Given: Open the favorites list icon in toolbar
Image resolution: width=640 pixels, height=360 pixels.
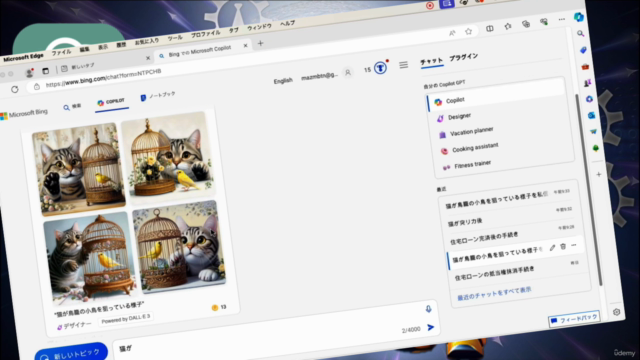Looking at the screenshot, I should point(508,27).
